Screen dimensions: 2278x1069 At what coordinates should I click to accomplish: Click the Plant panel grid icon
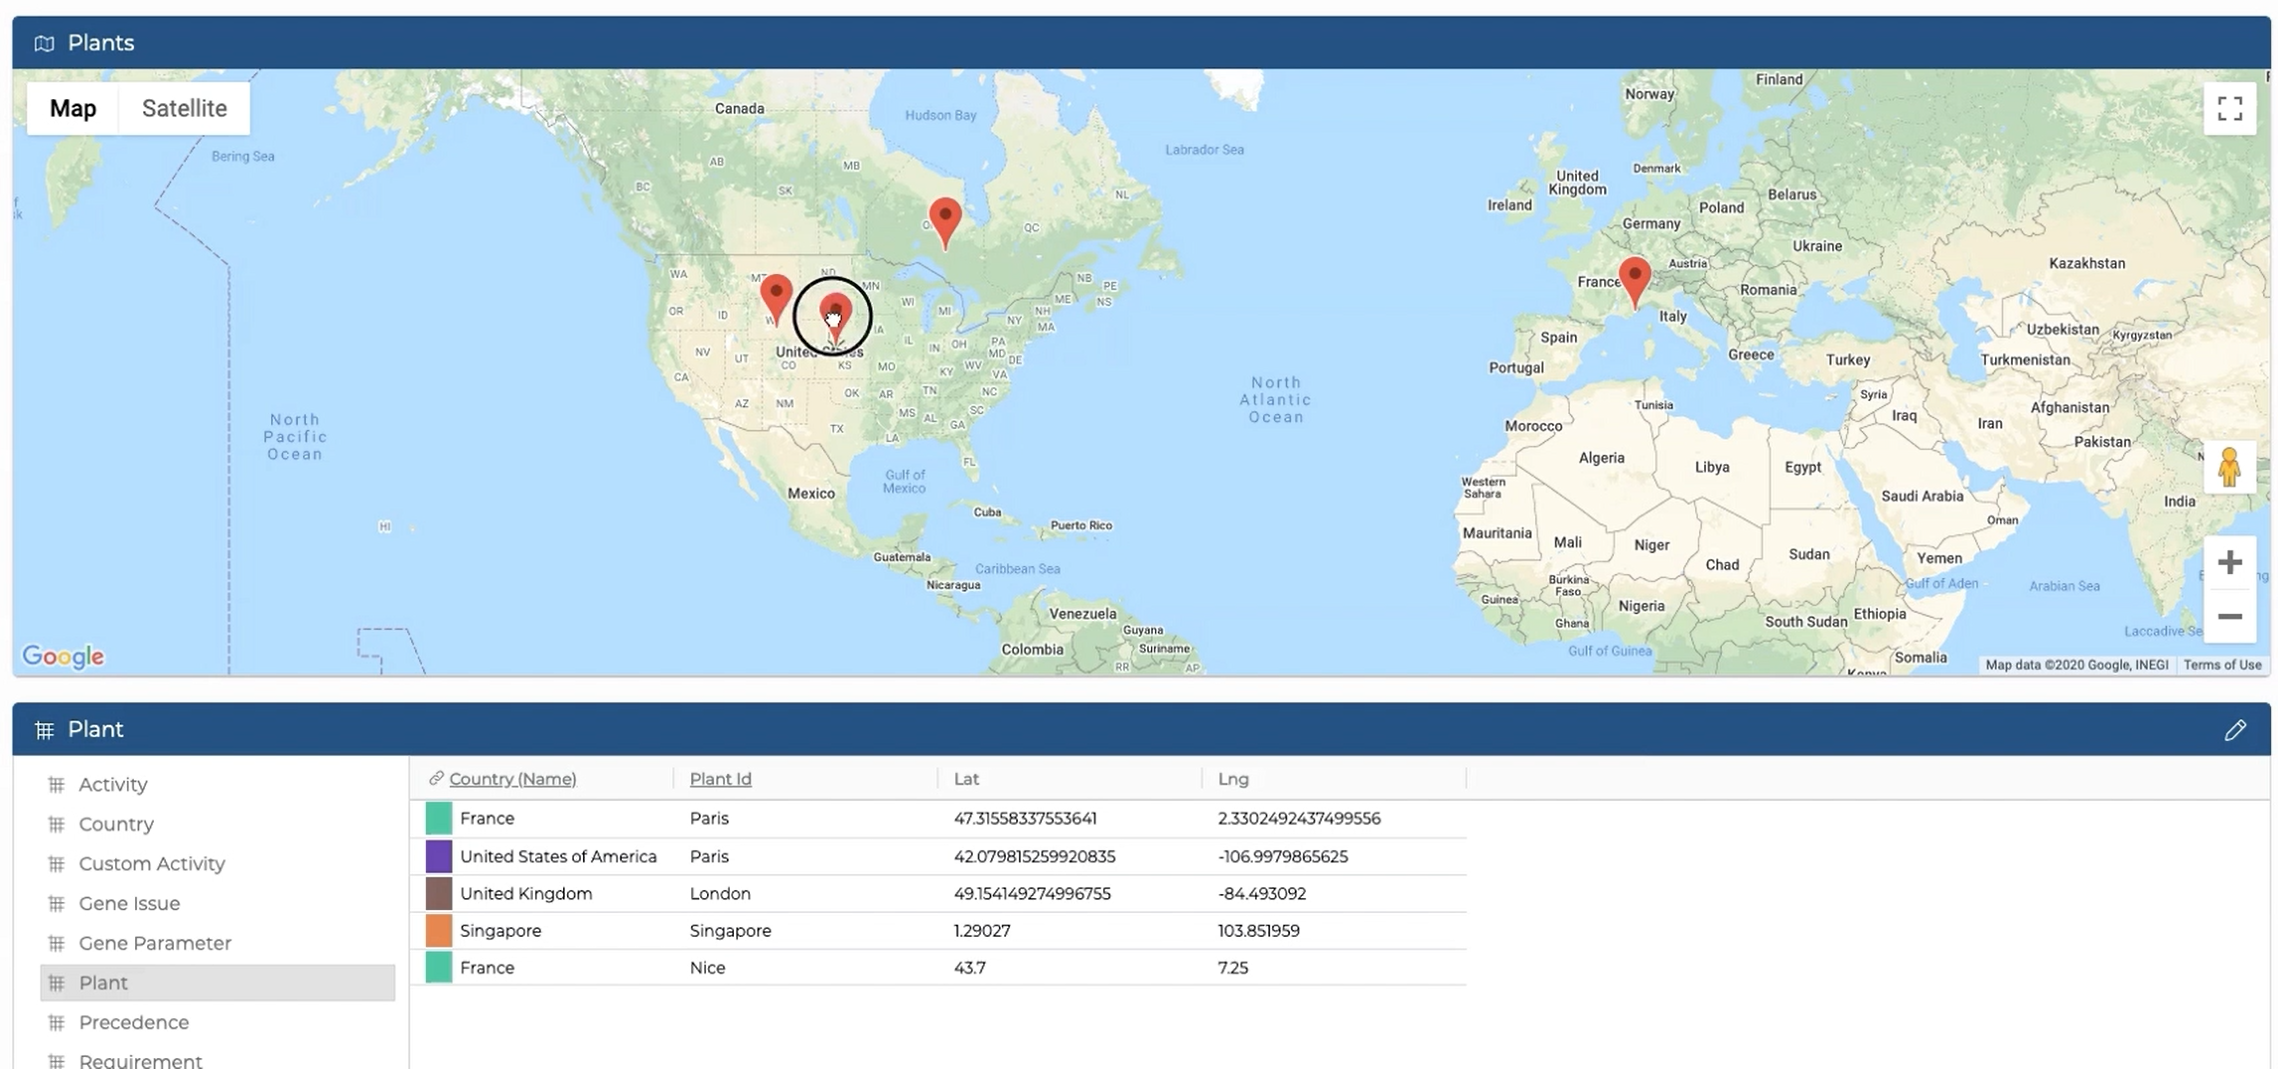44,730
